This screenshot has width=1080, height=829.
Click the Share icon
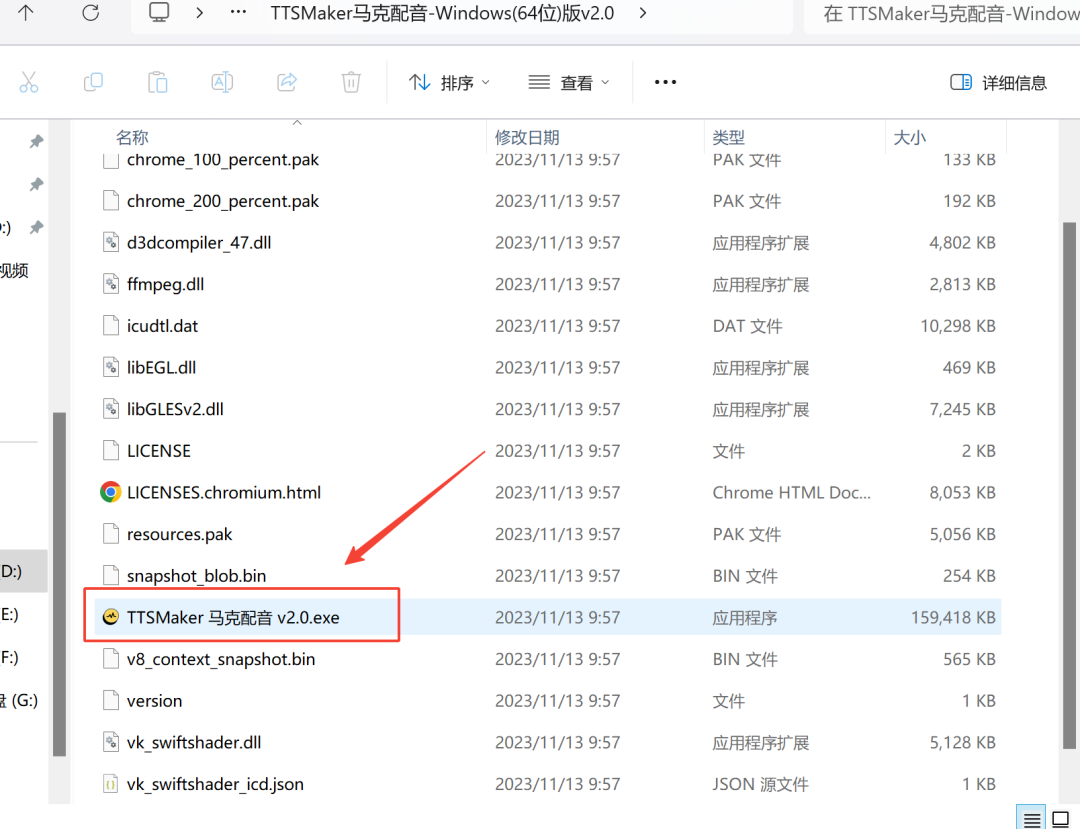pos(287,83)
